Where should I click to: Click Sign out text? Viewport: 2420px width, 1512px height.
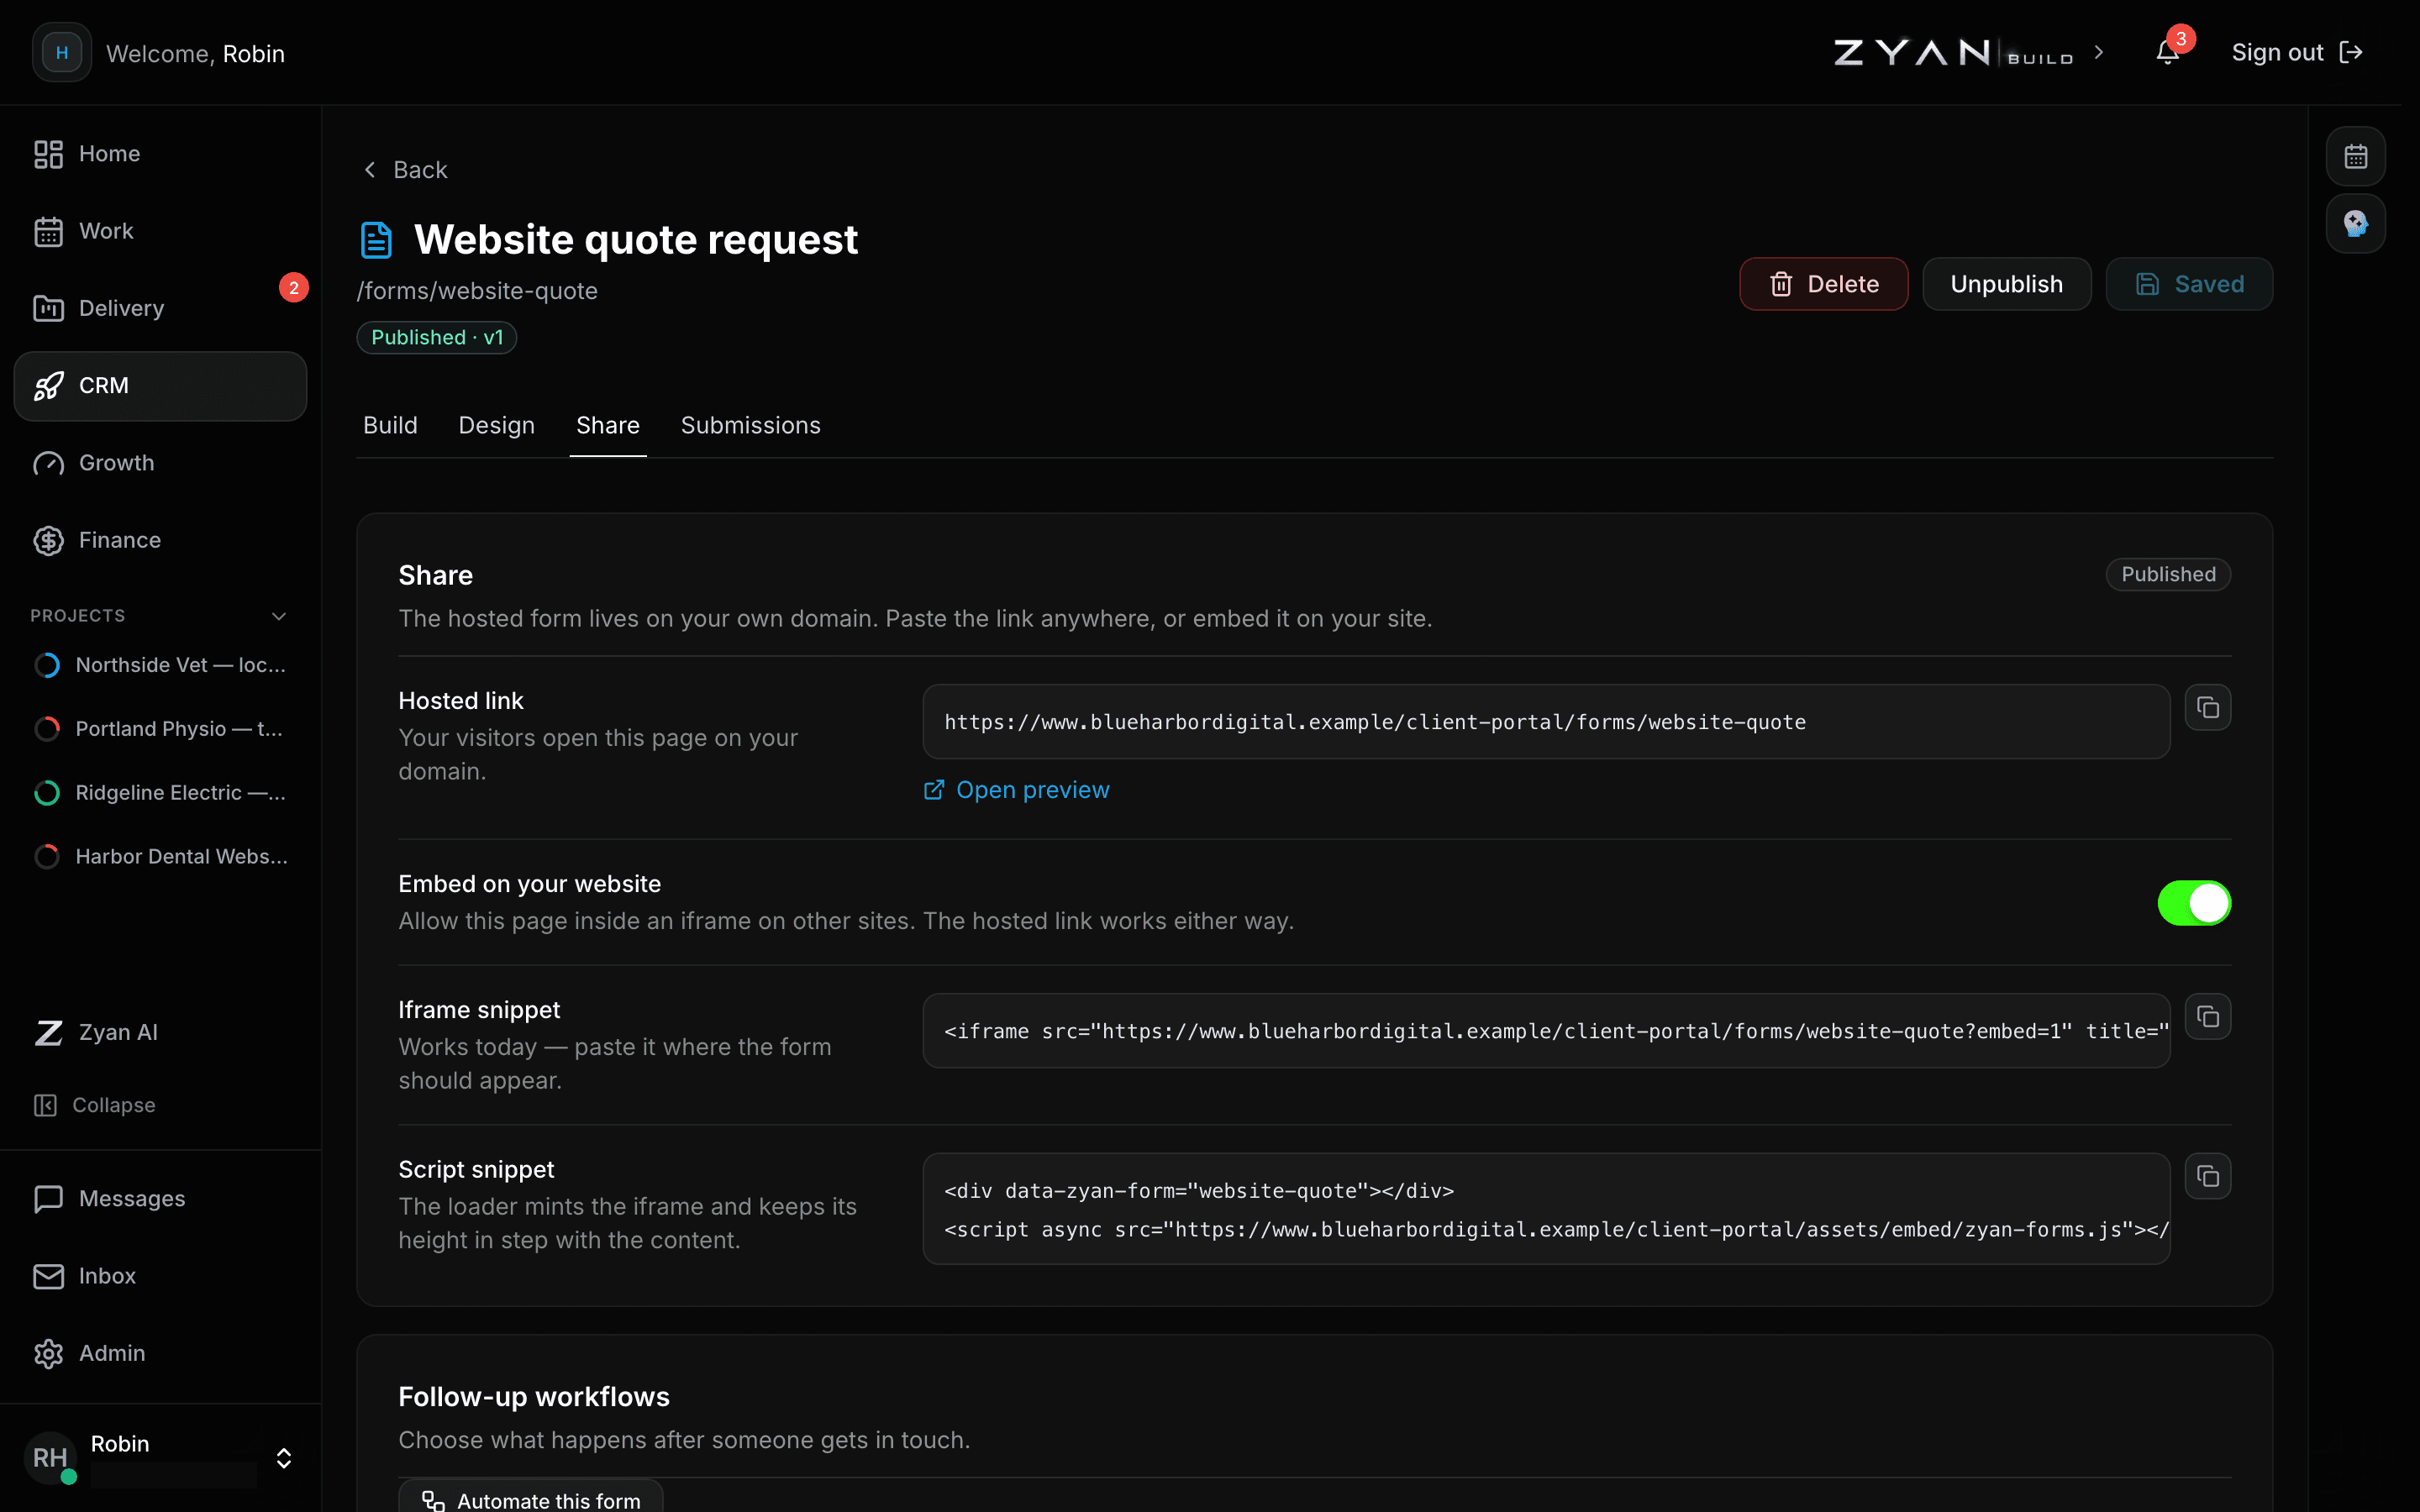tap(2277, 52)
